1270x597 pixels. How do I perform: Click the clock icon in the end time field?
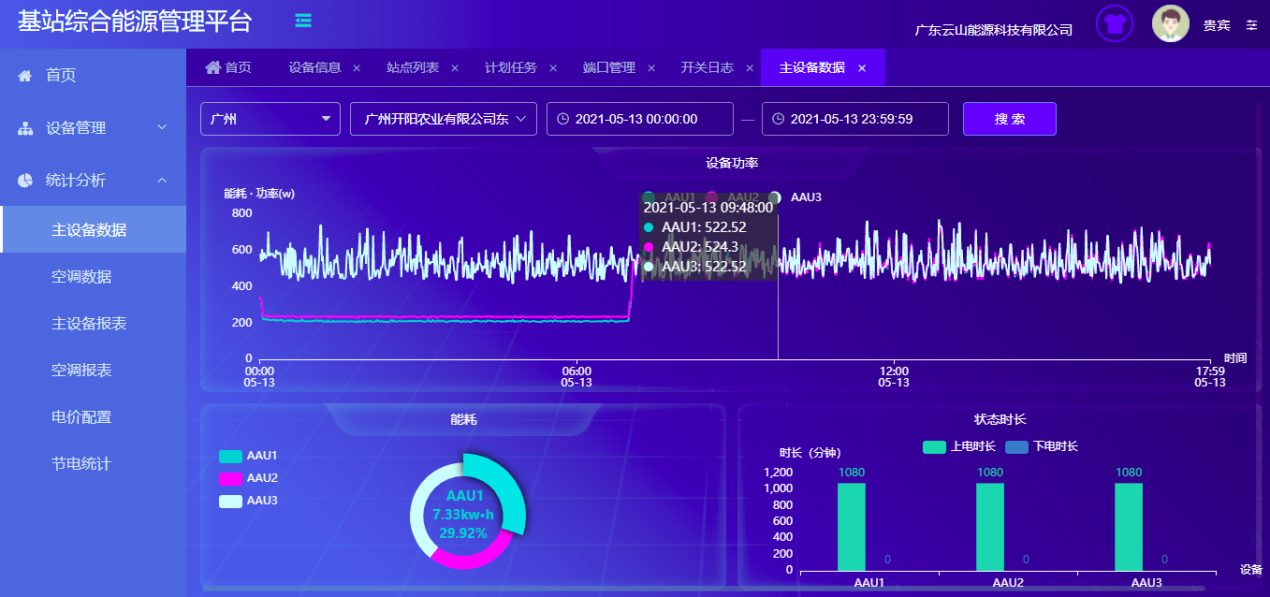pos(779,119)
